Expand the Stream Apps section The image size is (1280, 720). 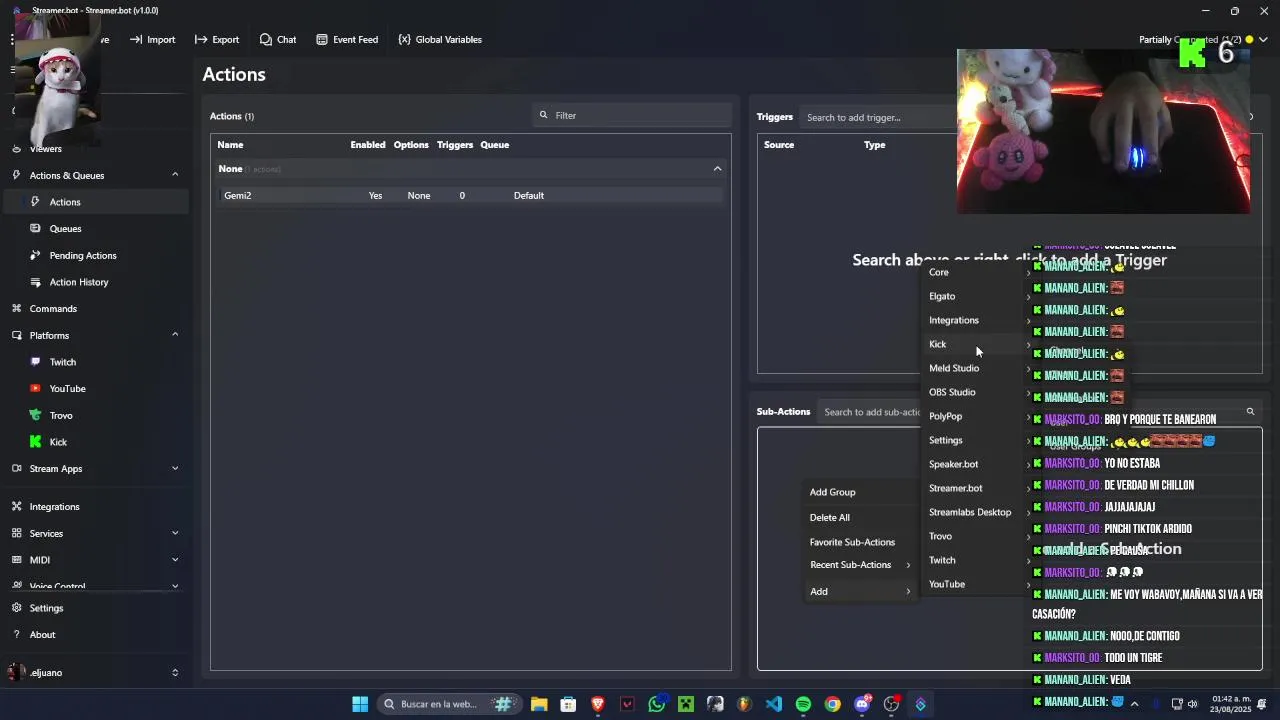(175, 468)
